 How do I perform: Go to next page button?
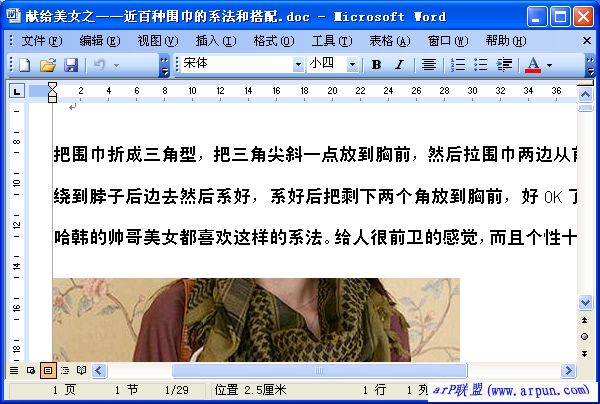point(585,354)
